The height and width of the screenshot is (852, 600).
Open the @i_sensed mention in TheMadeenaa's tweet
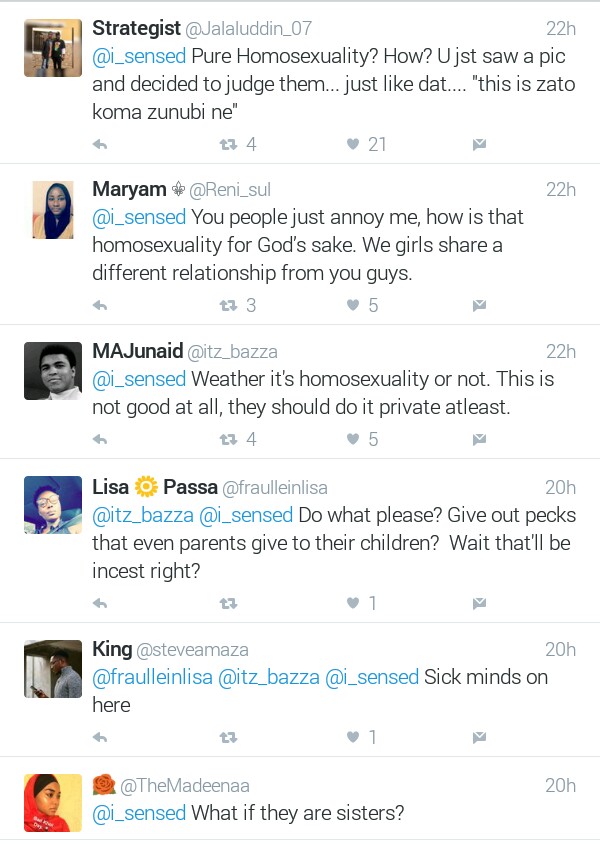139,813
